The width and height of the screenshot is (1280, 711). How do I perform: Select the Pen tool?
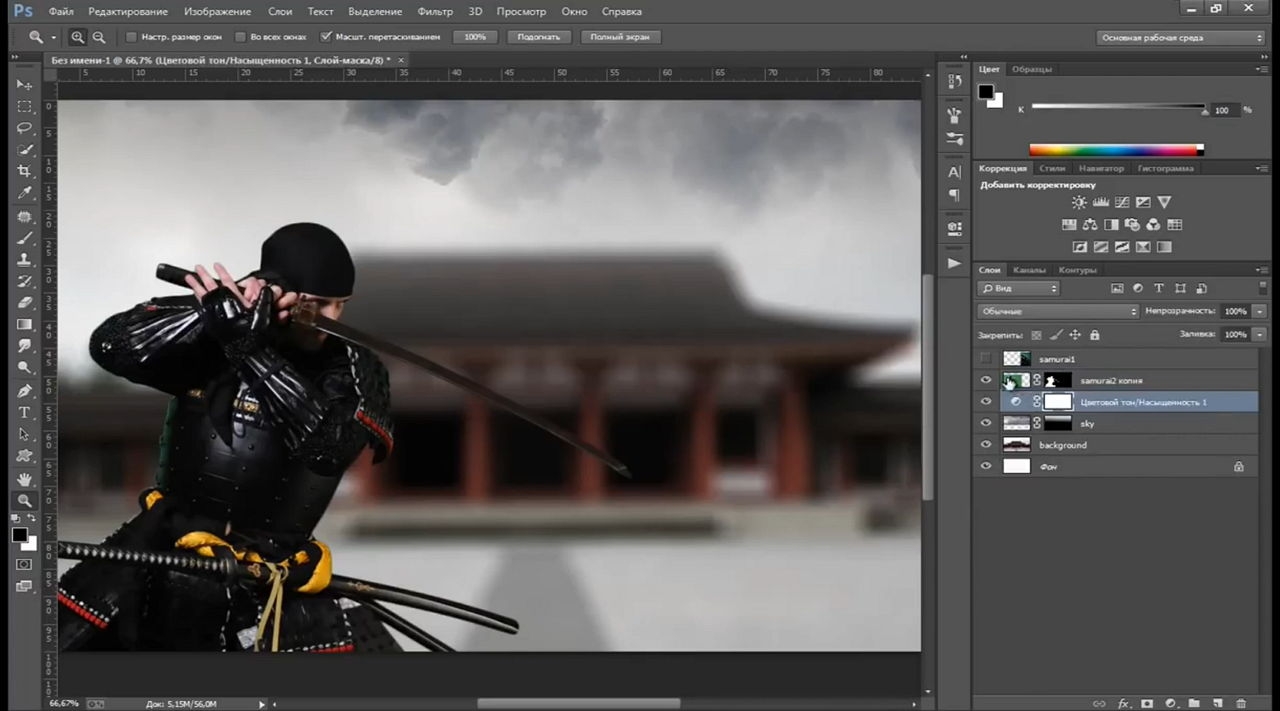pos(24,391)
